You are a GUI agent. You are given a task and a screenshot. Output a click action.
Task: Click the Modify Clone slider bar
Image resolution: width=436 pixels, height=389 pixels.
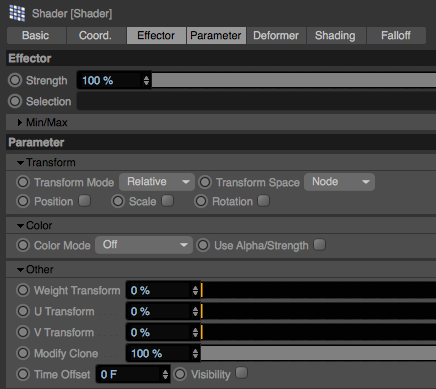(318, 353)
